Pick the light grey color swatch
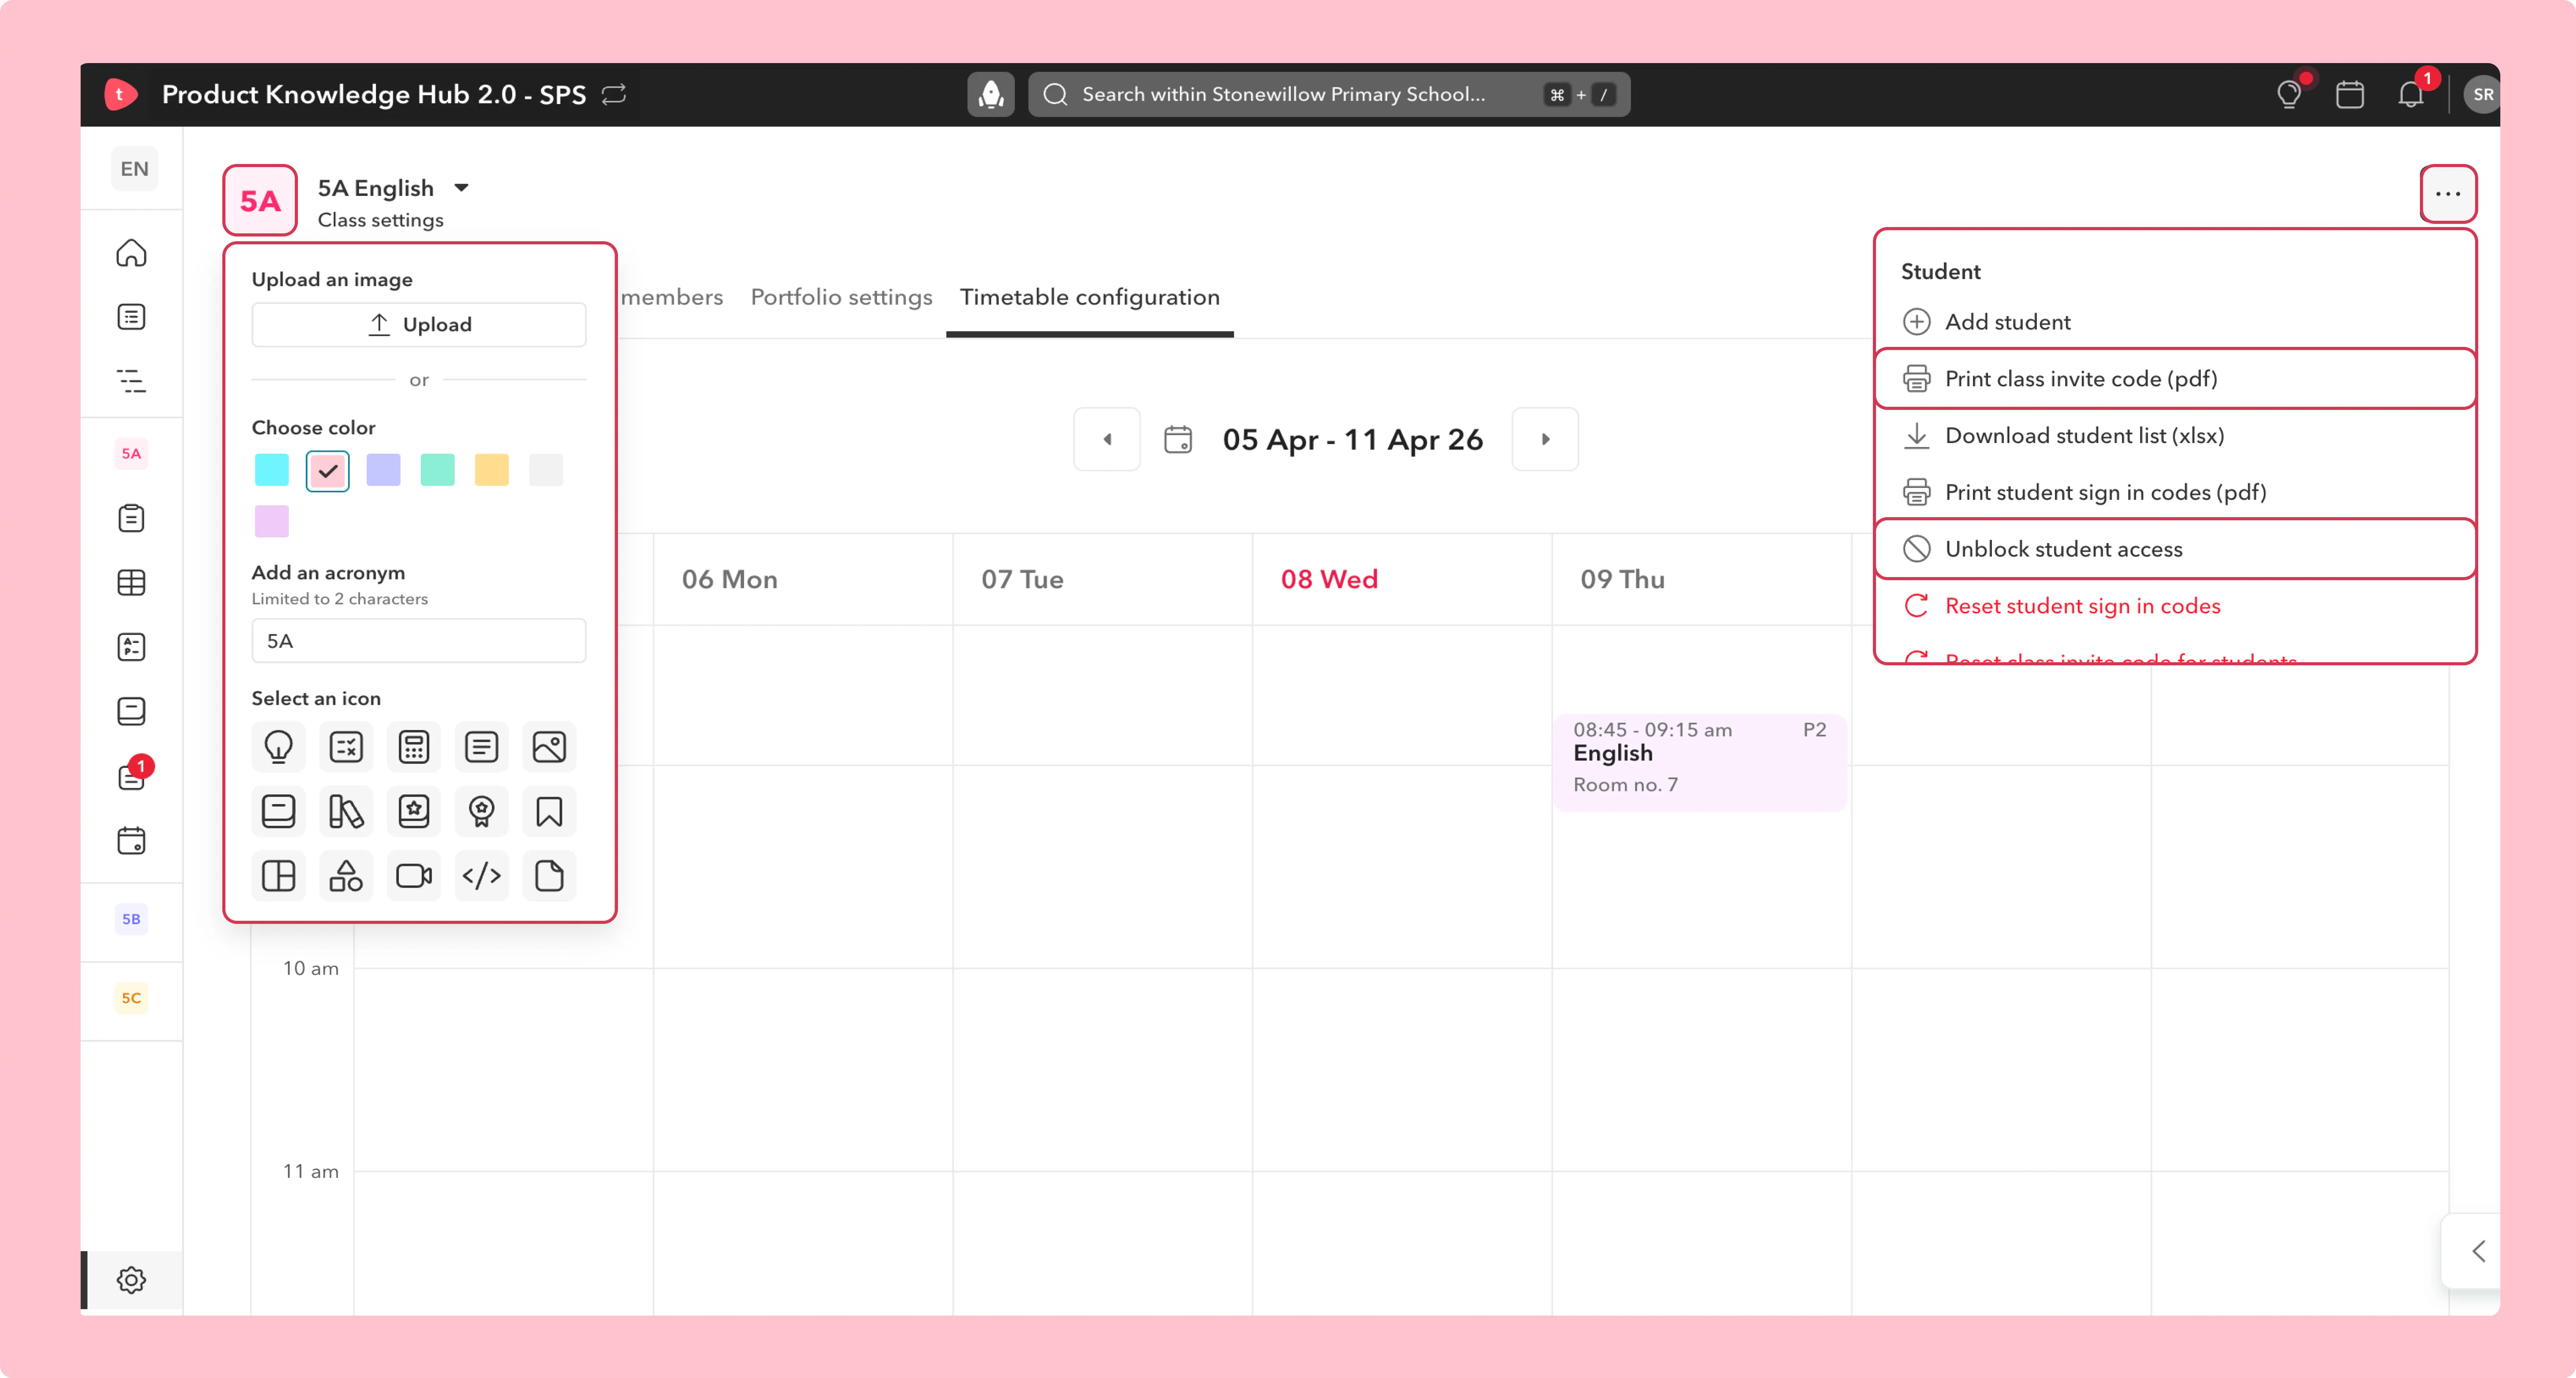The height and width of the screenshot is (1378, 2576). point(546,470)
